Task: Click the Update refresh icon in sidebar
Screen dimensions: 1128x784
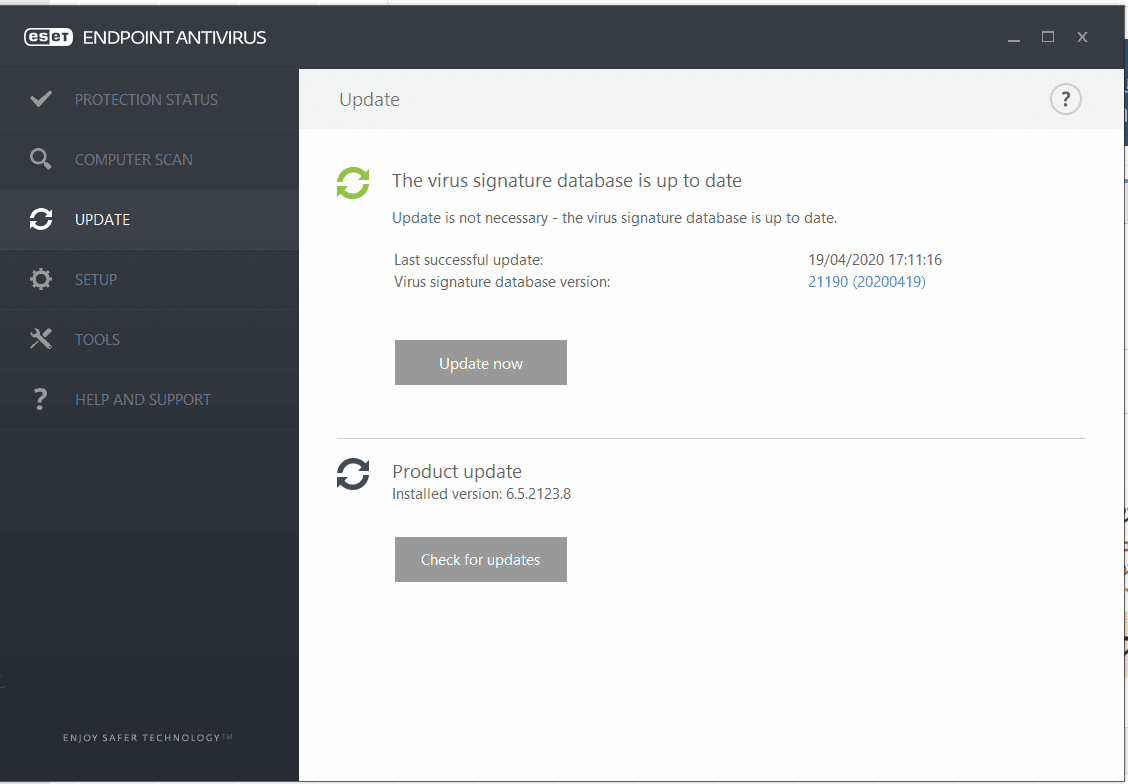Action: [40, 219]
